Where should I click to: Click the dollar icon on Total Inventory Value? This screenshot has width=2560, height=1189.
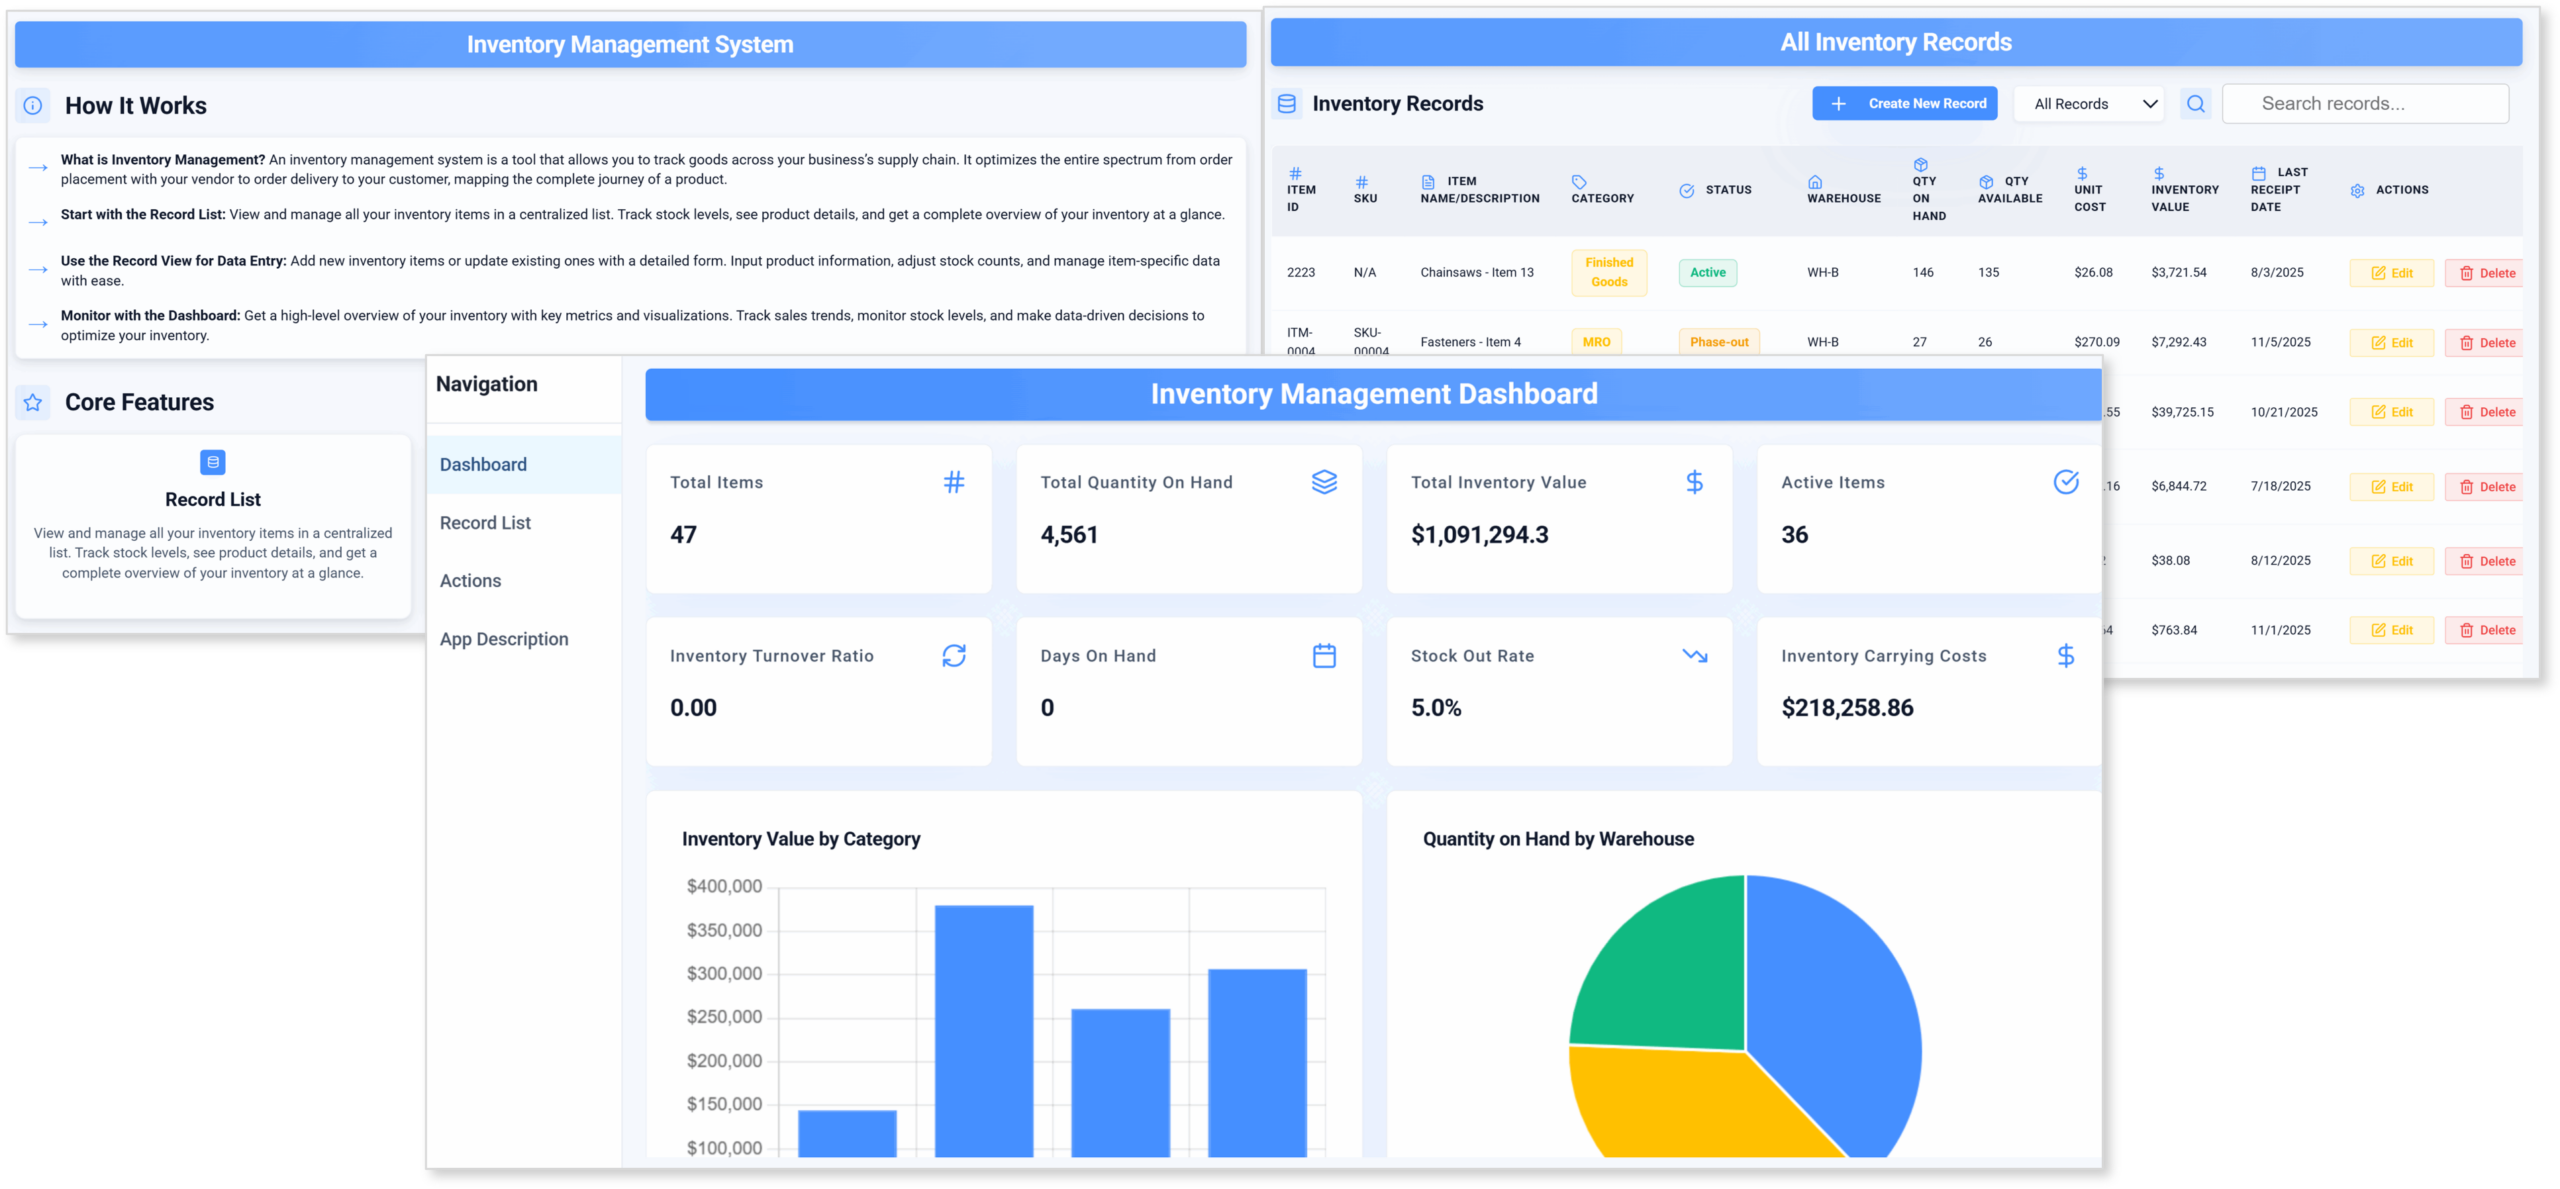coord(1694,482)
